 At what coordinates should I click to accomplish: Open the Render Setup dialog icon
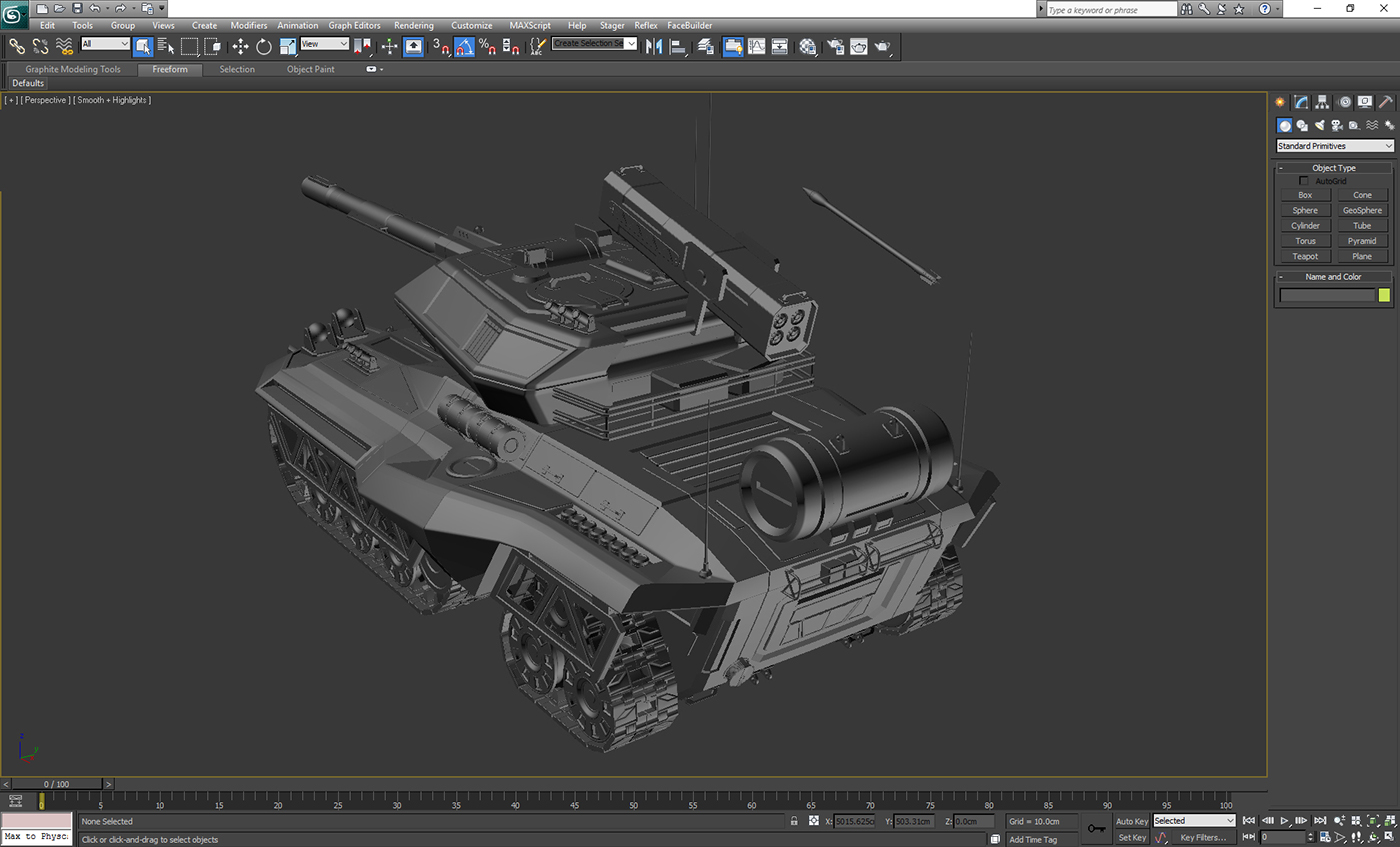click(836, 46)
